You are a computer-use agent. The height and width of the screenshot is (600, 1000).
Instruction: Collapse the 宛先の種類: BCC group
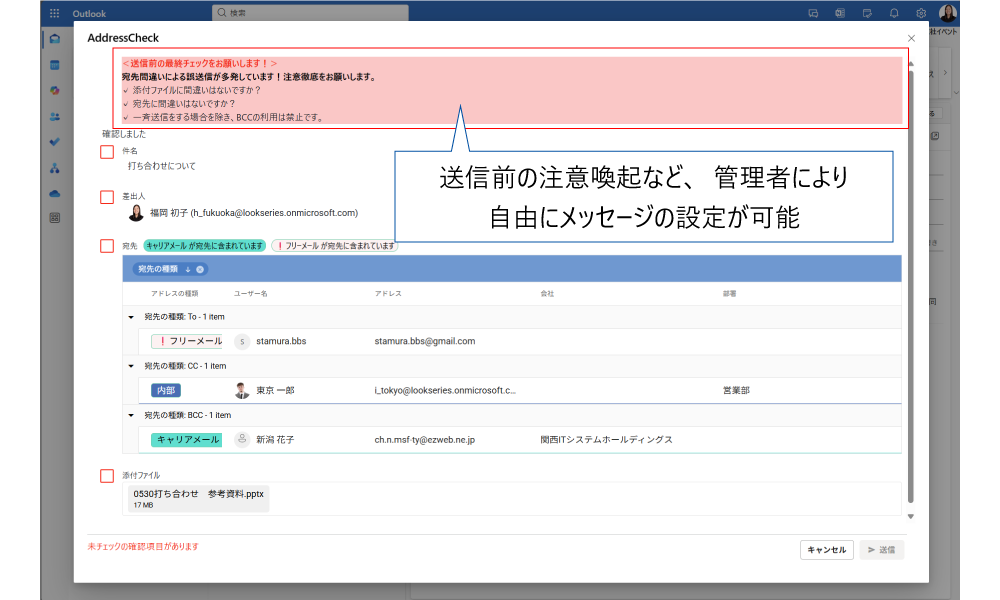[x=132, y=415]
